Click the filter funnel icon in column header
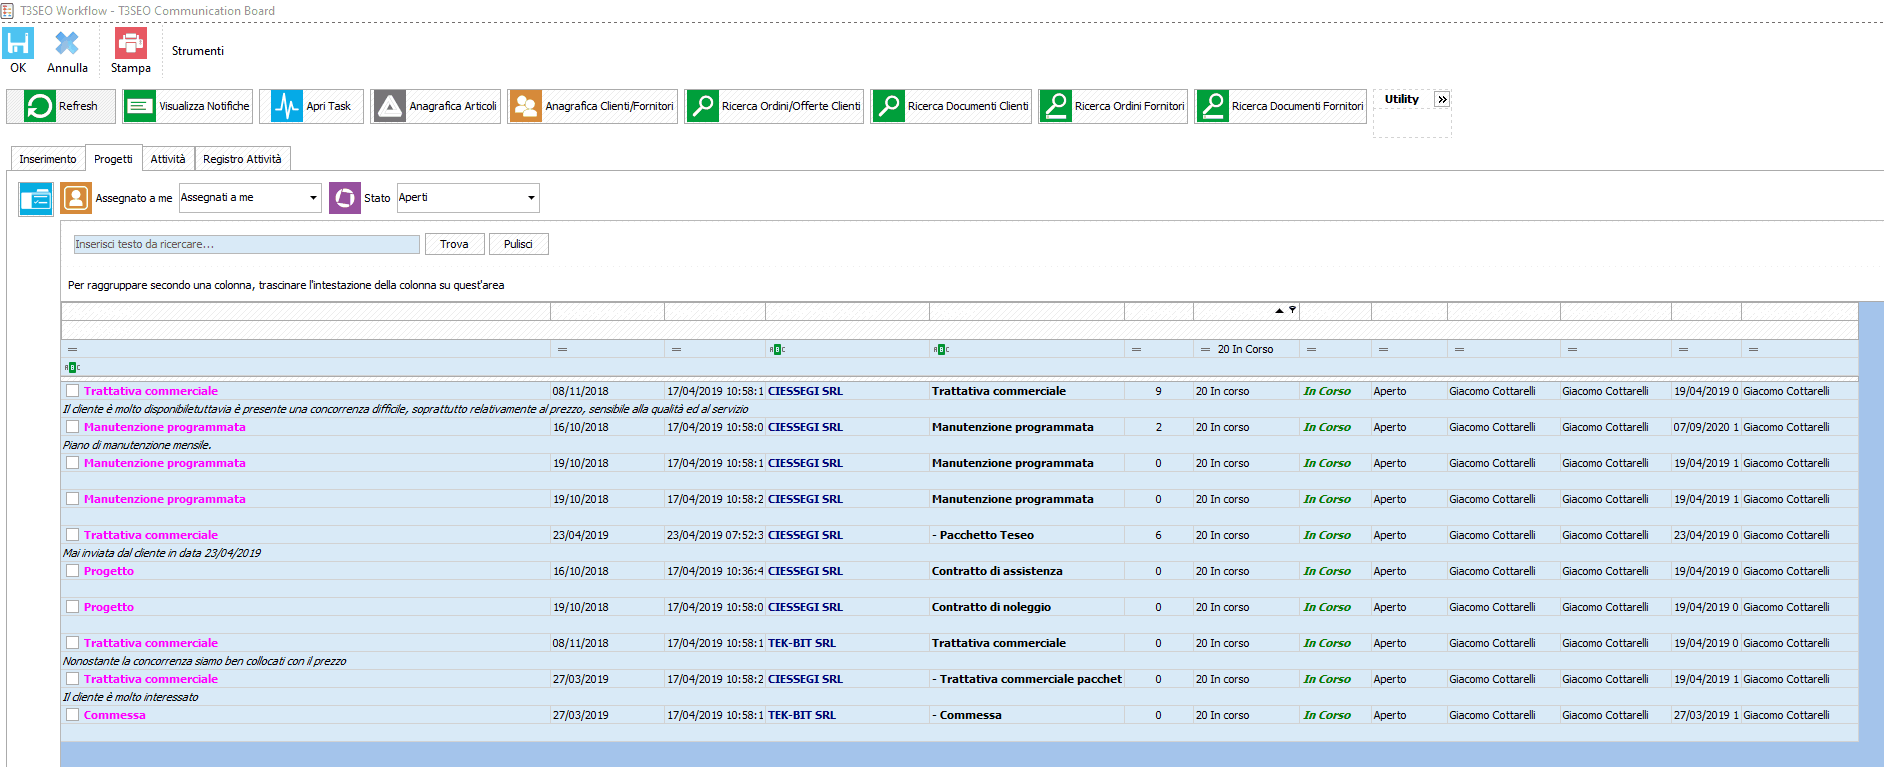The width and height of the screenshot is (1884, 767). [x=1292, y=310]
